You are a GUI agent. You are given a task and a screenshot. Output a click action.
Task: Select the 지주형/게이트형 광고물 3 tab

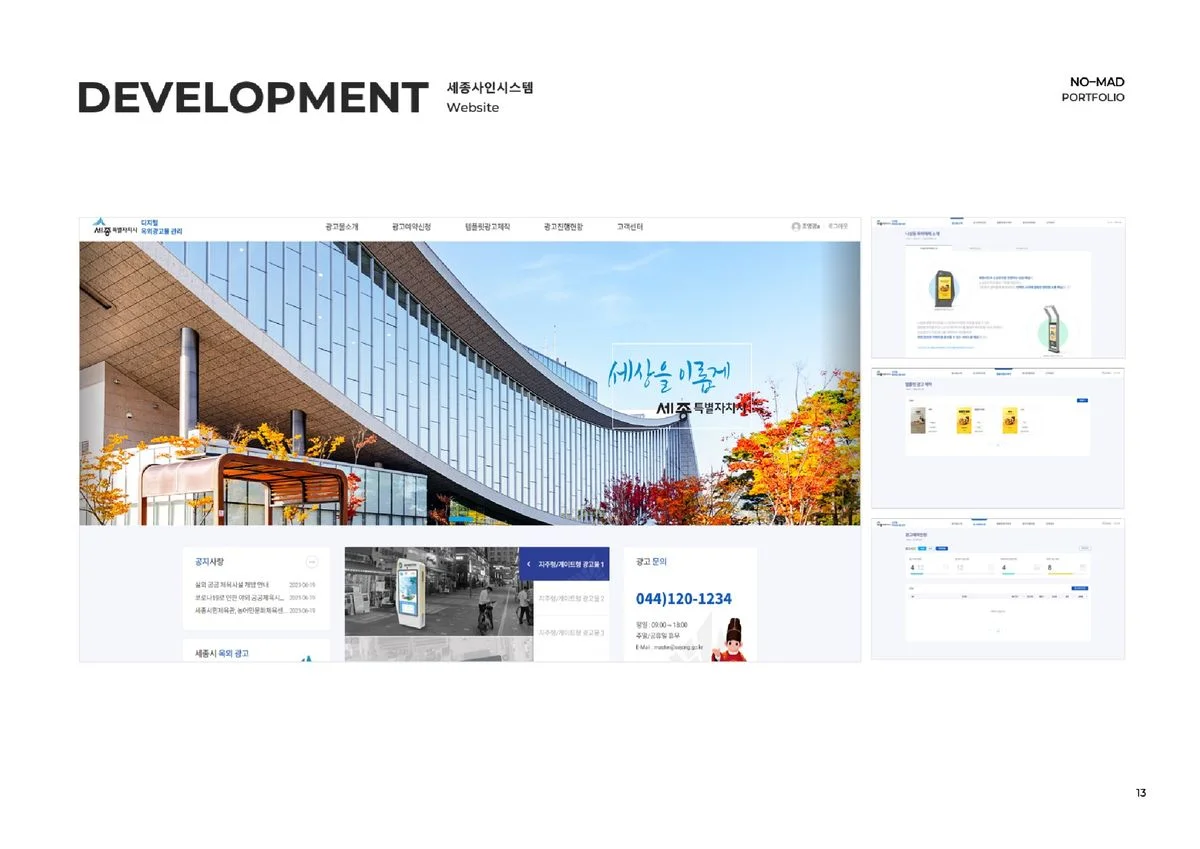tap(571, 633)
